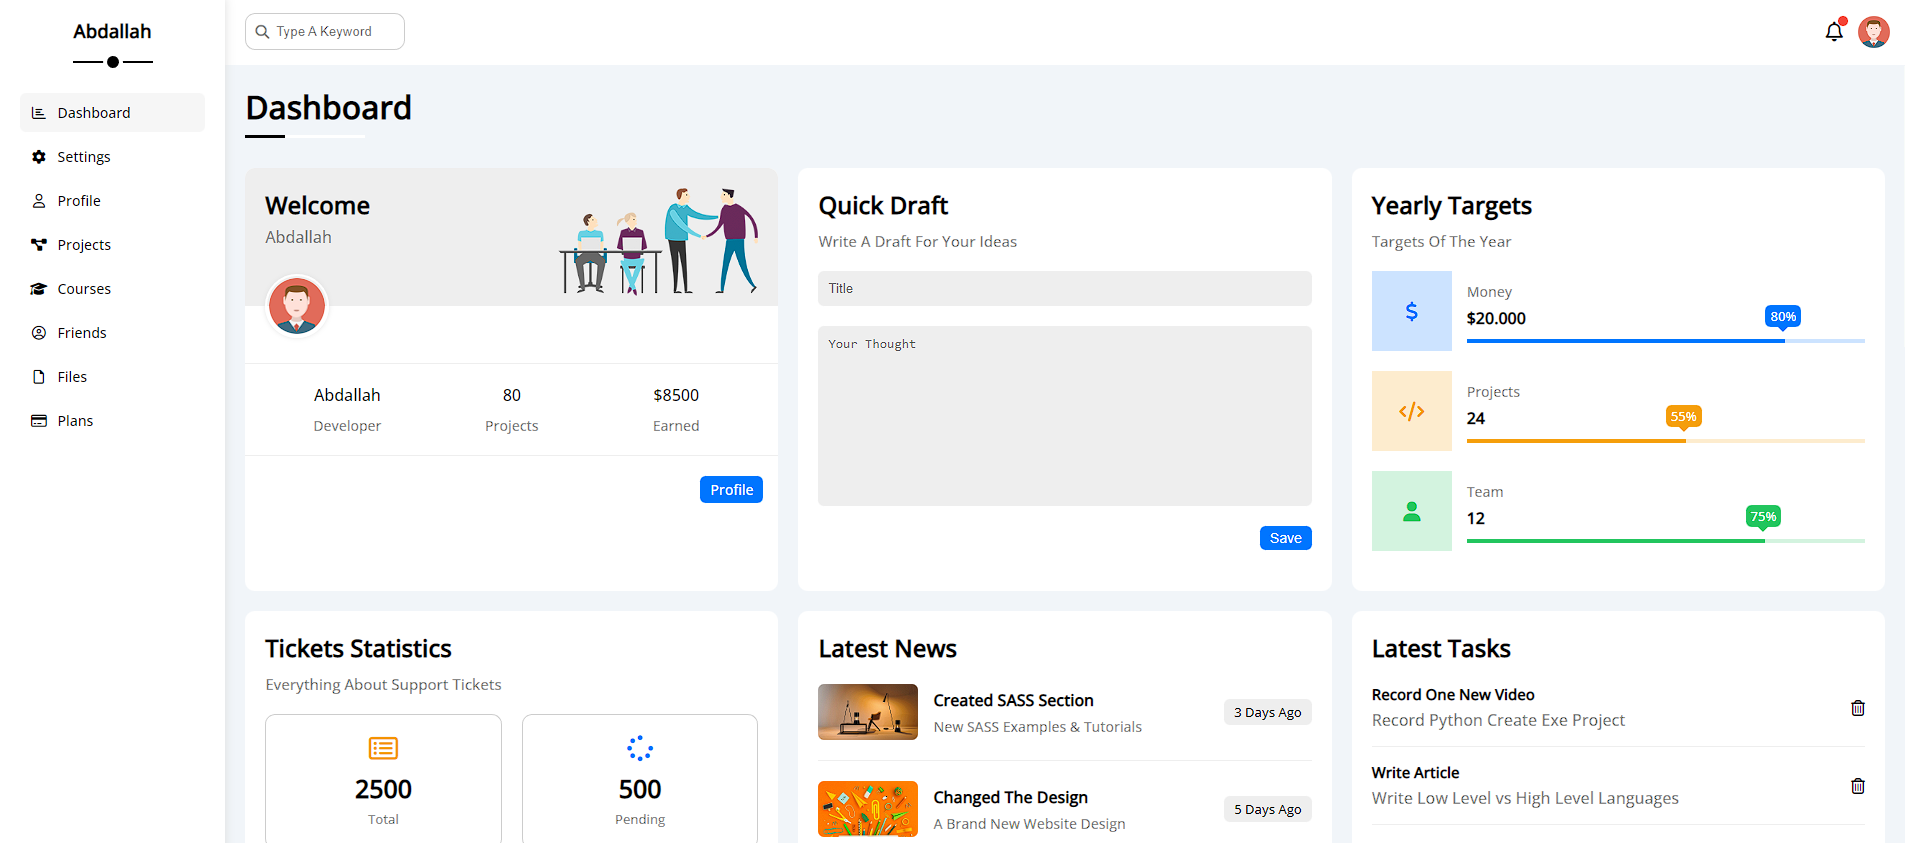Open Dashboard menu item

112,113
